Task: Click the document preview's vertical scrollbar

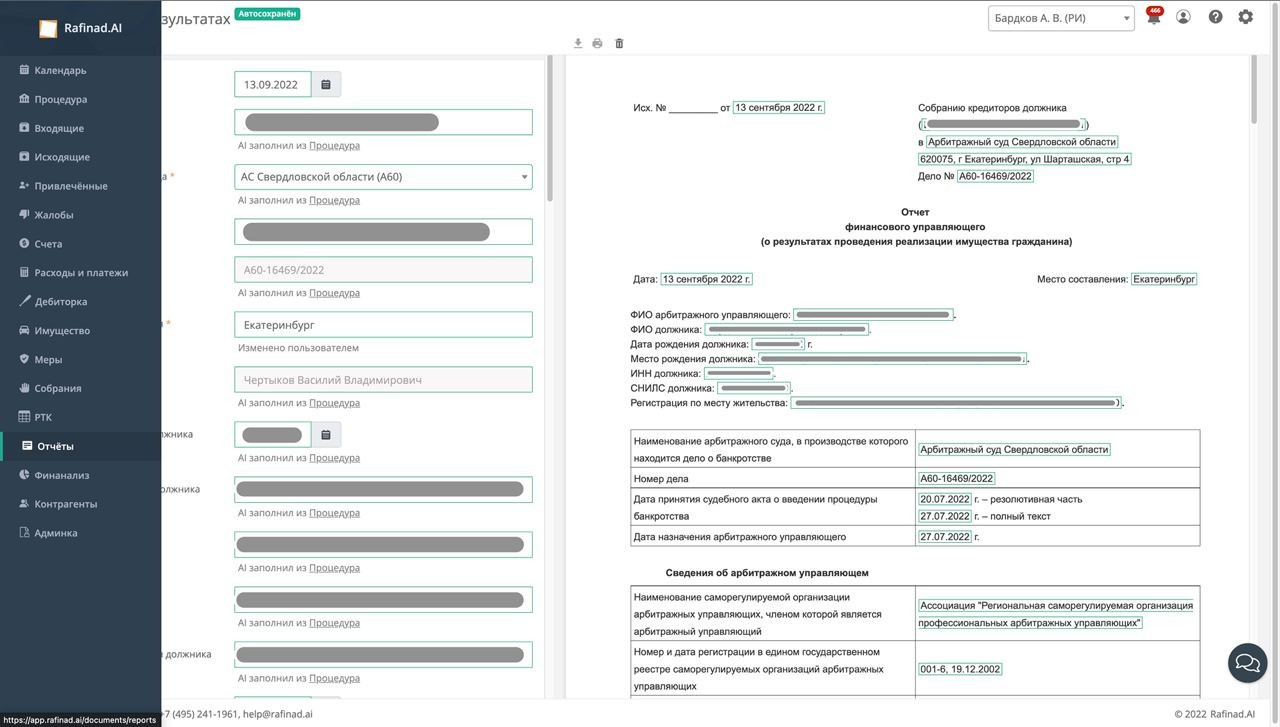Action: [1253, 90]
